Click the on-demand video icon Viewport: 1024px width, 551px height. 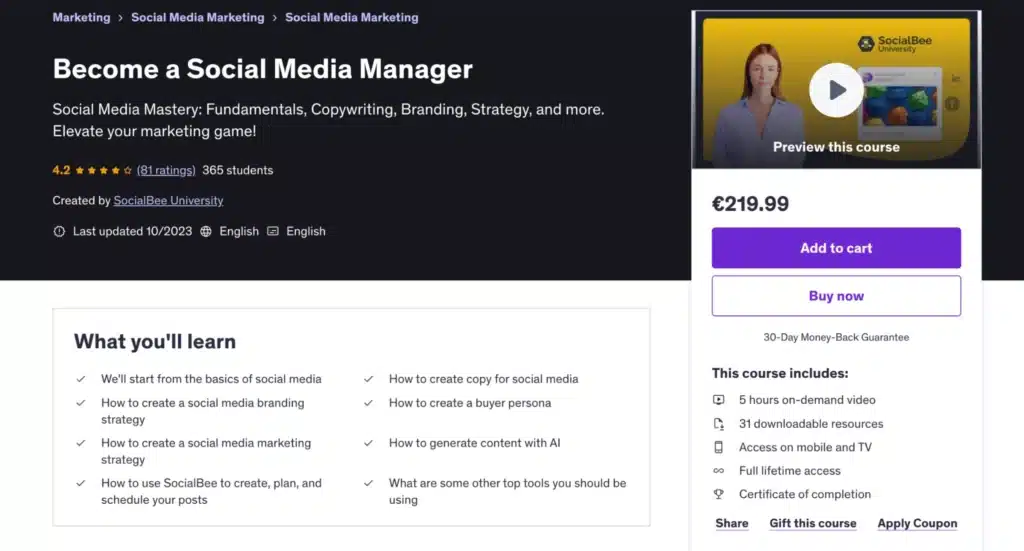(x=718, y=400)
